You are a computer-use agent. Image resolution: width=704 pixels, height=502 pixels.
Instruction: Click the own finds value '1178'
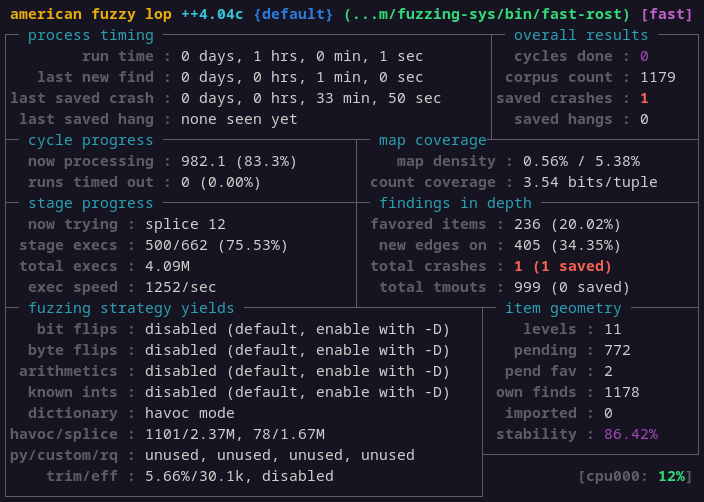pyautogui.click(x=622, y=392)
